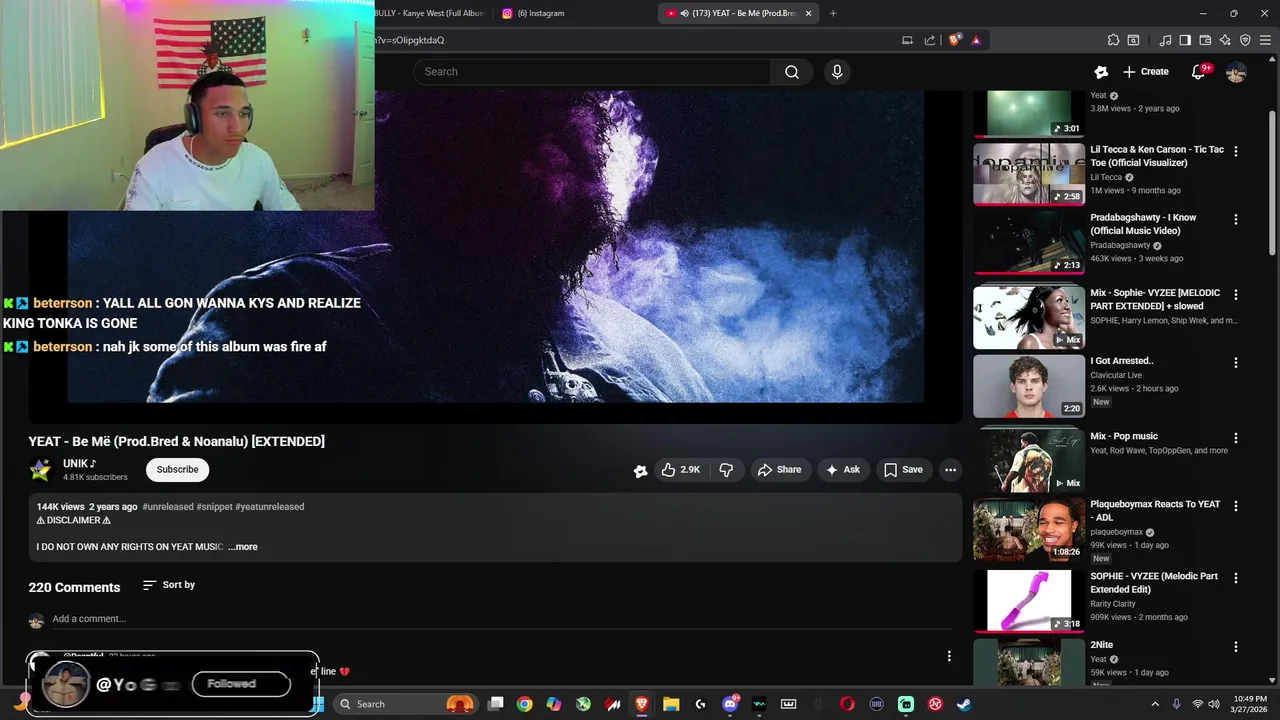Open YouTube account avatar menu
This screenshot has height=720, width=1280.
coord(1236,72)
